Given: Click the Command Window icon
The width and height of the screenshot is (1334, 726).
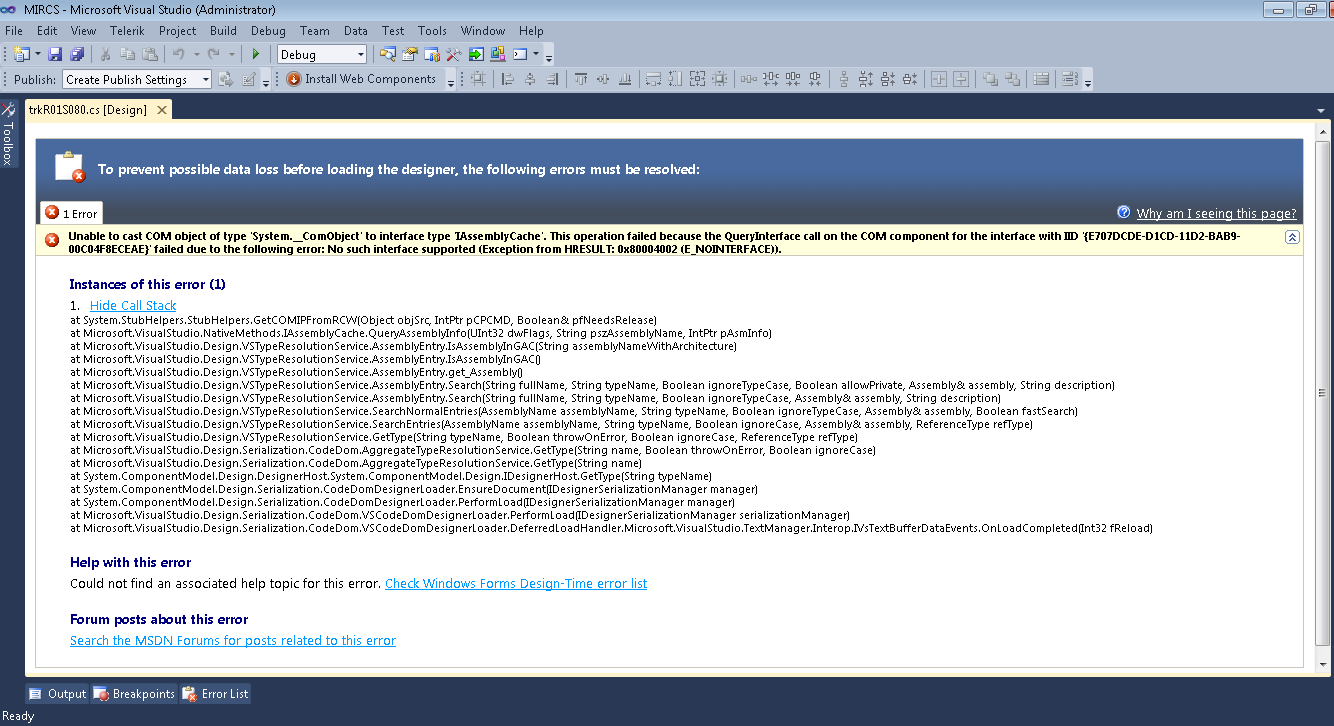Looking at the screenshot, I should point(520,54).
